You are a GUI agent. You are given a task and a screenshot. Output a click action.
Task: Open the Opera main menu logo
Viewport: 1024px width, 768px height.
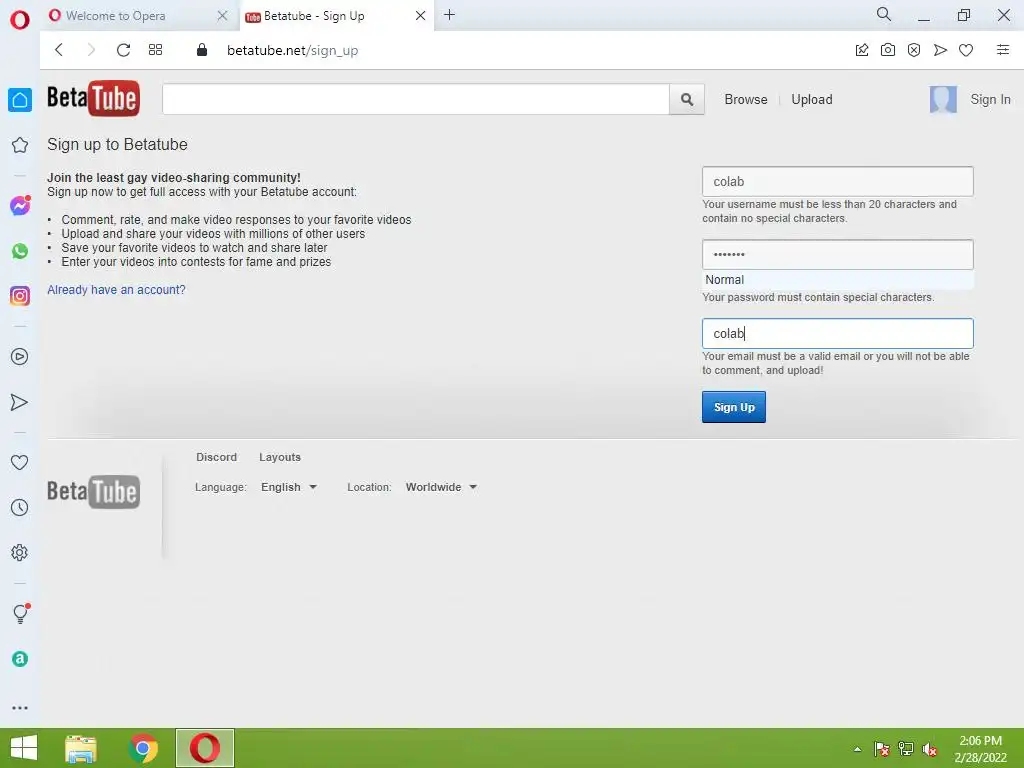(20, 20)
